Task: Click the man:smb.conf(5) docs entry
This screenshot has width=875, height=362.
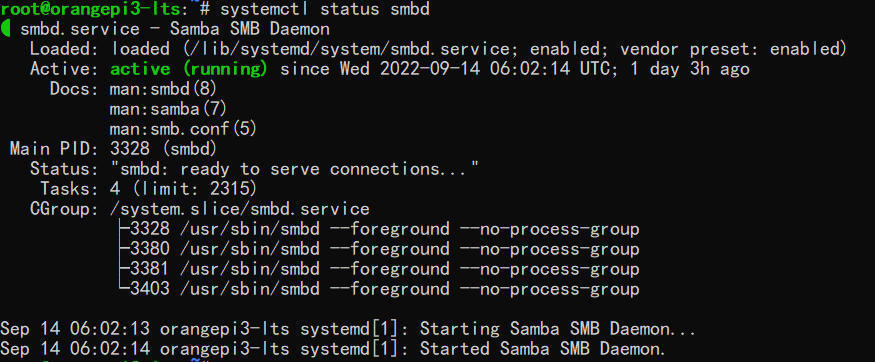Action: [x=183, y=129]
